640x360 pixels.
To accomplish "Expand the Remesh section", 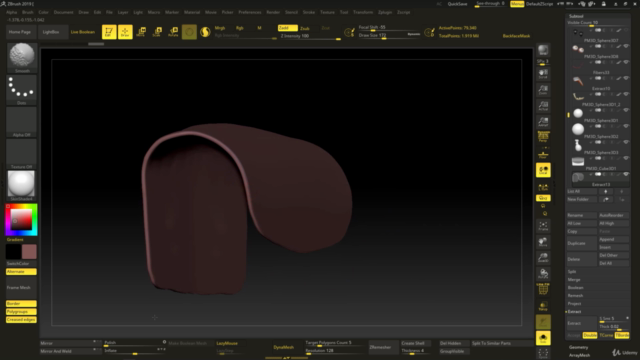I will [x=575, y=296].
